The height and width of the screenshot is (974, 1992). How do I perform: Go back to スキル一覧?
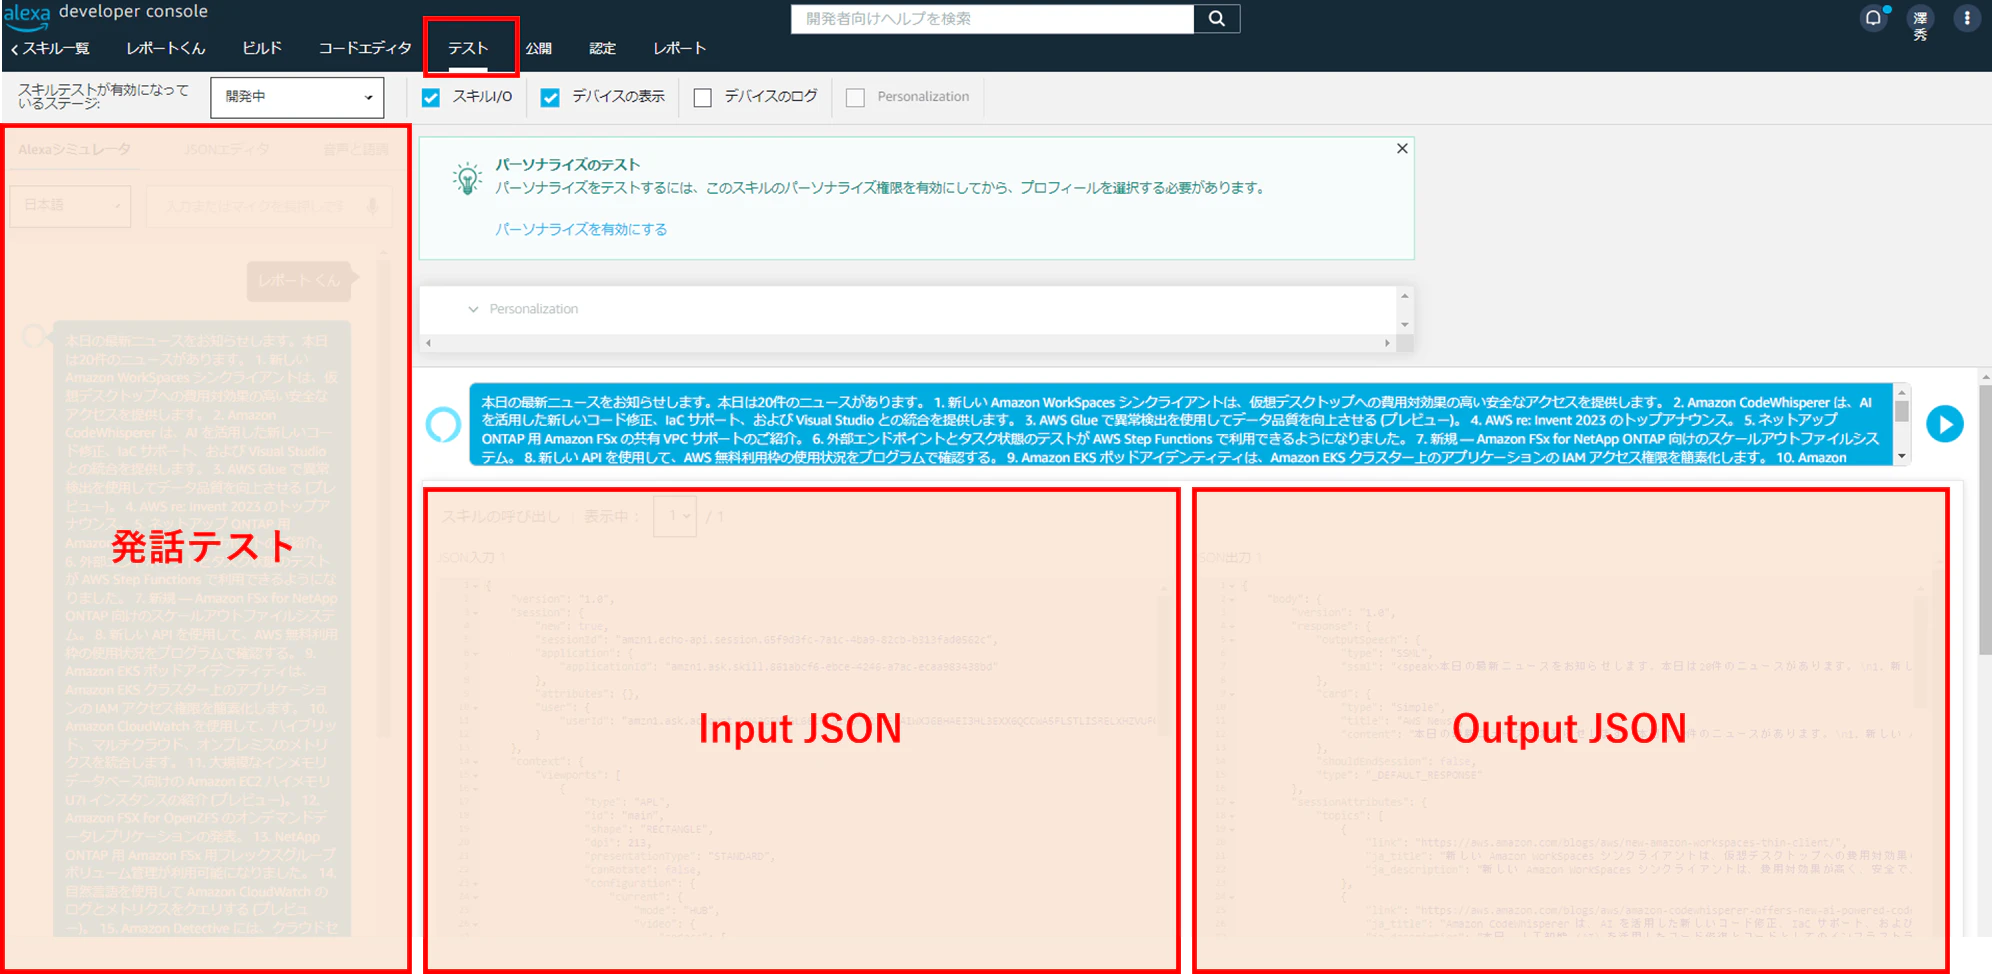pos(50,48)
